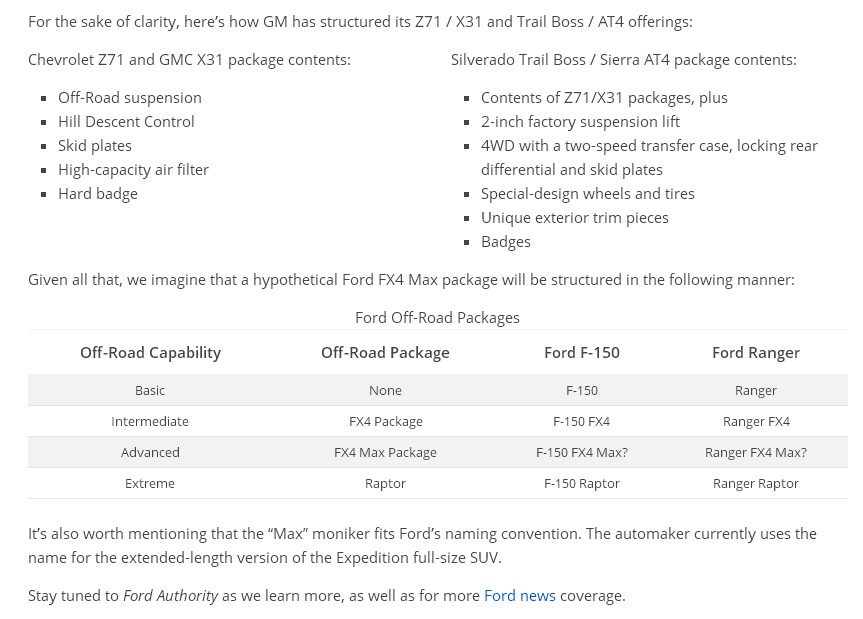Click the Hill Descent Control list item

[126, 122]
